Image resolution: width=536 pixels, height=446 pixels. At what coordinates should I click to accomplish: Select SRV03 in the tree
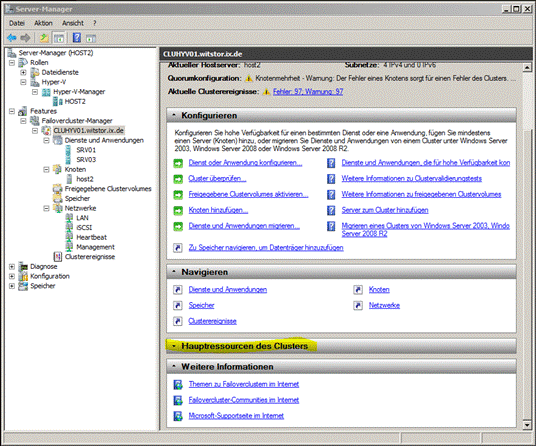(x=86, y=160)
